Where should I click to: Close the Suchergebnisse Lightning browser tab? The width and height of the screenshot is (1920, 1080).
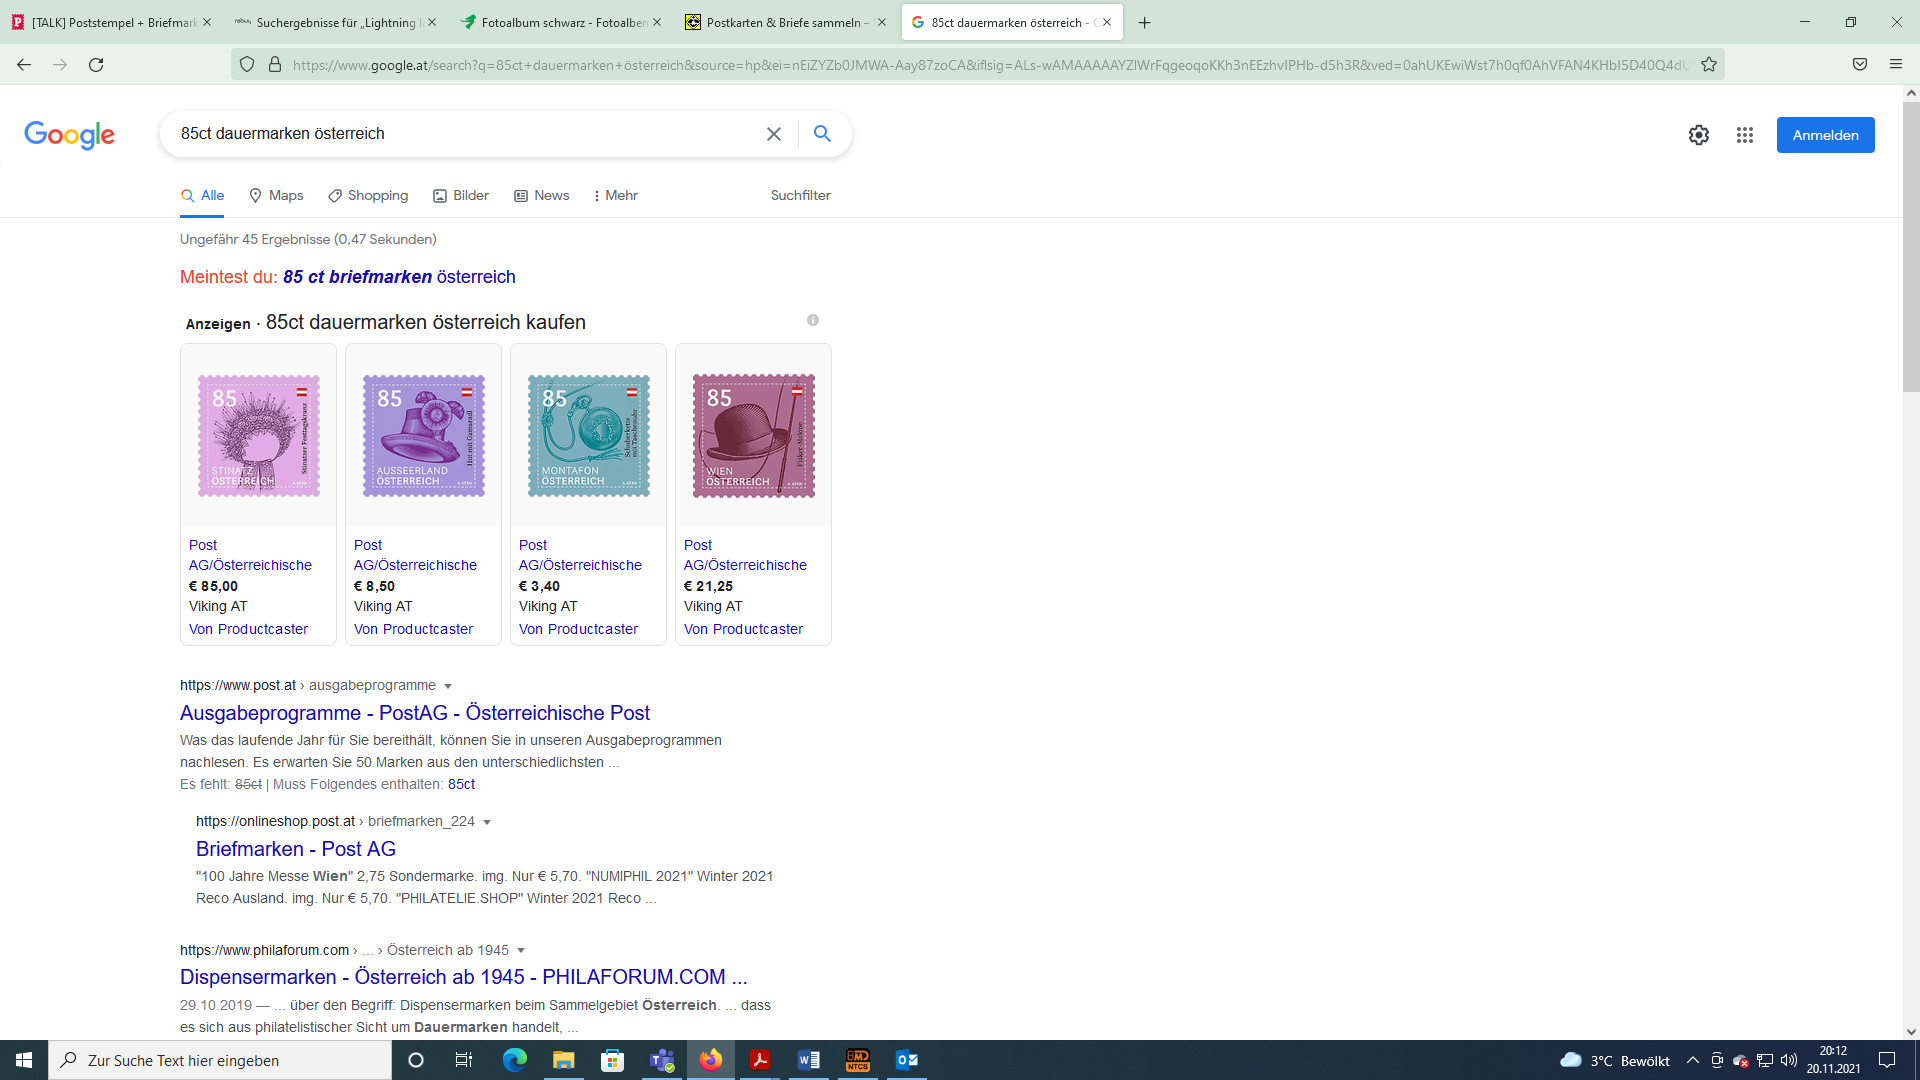click(x=432, y=22)
